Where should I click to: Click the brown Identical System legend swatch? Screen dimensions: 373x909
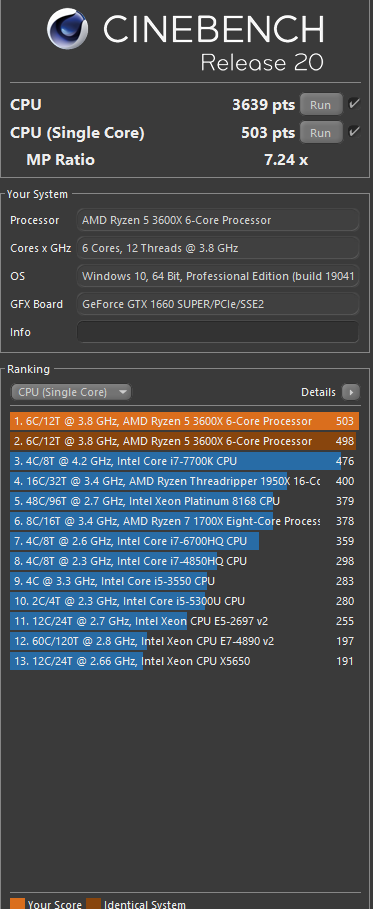[x=93, y=903]
